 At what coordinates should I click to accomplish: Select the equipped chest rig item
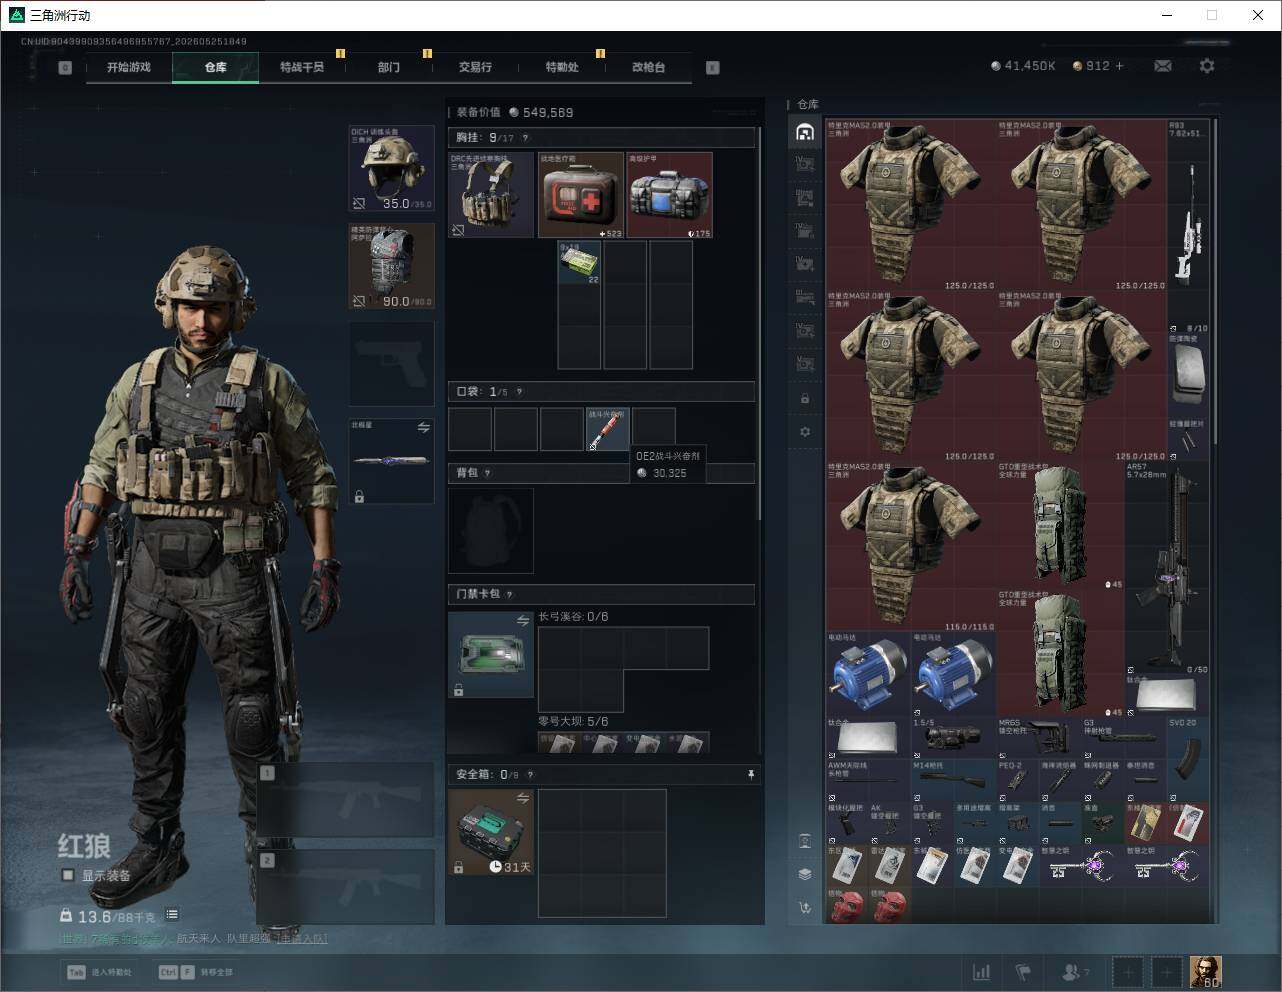(x=491, y=195)
